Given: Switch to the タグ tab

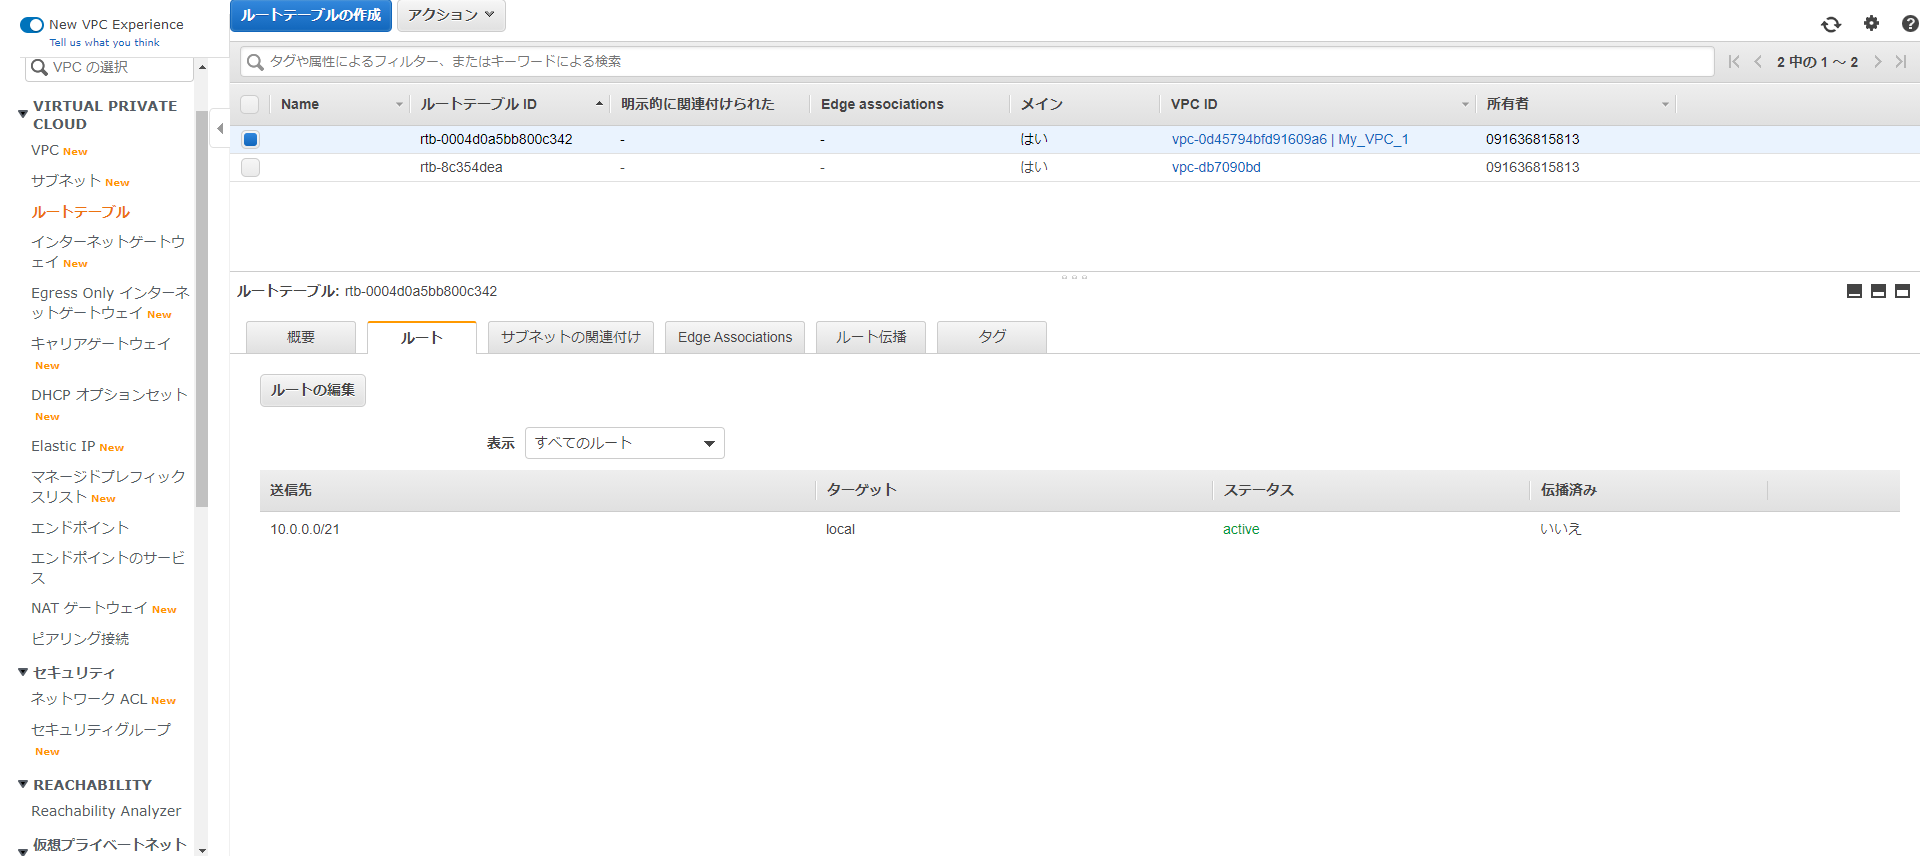Looking at the screenshot, I should (991, 337).
